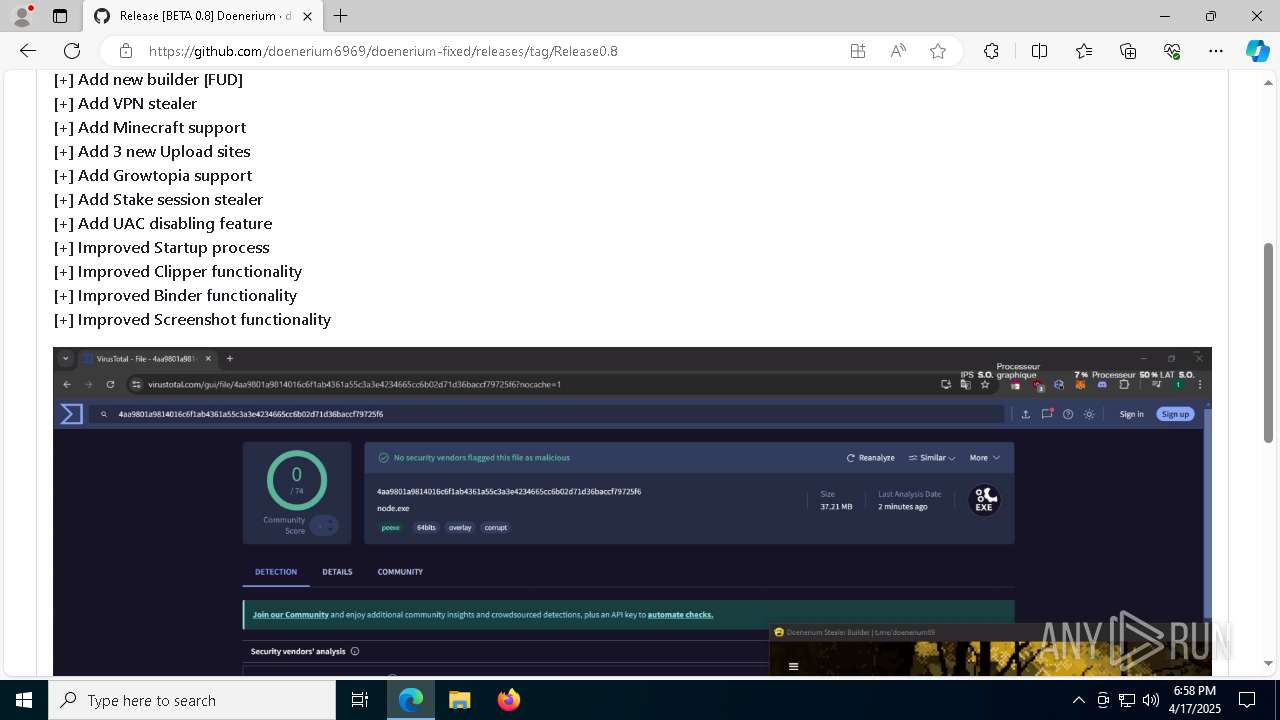Click "[+] Improved Clipper functionality" line
1280x720 pixels.
point(177,272)
